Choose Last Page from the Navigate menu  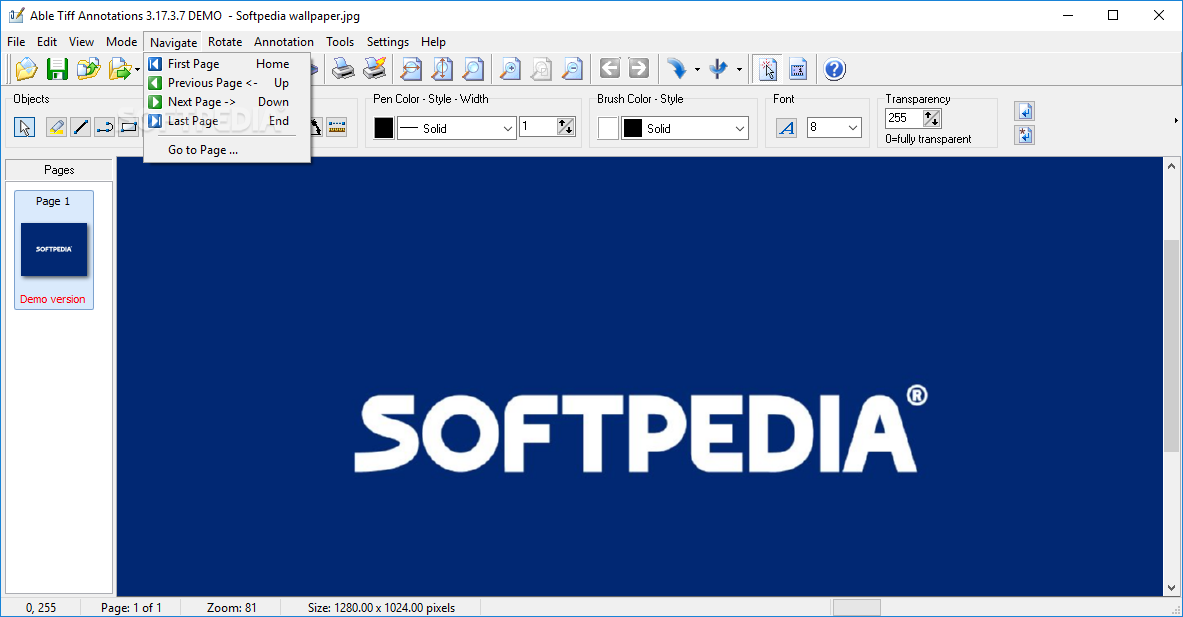click(x=227, y=121)
